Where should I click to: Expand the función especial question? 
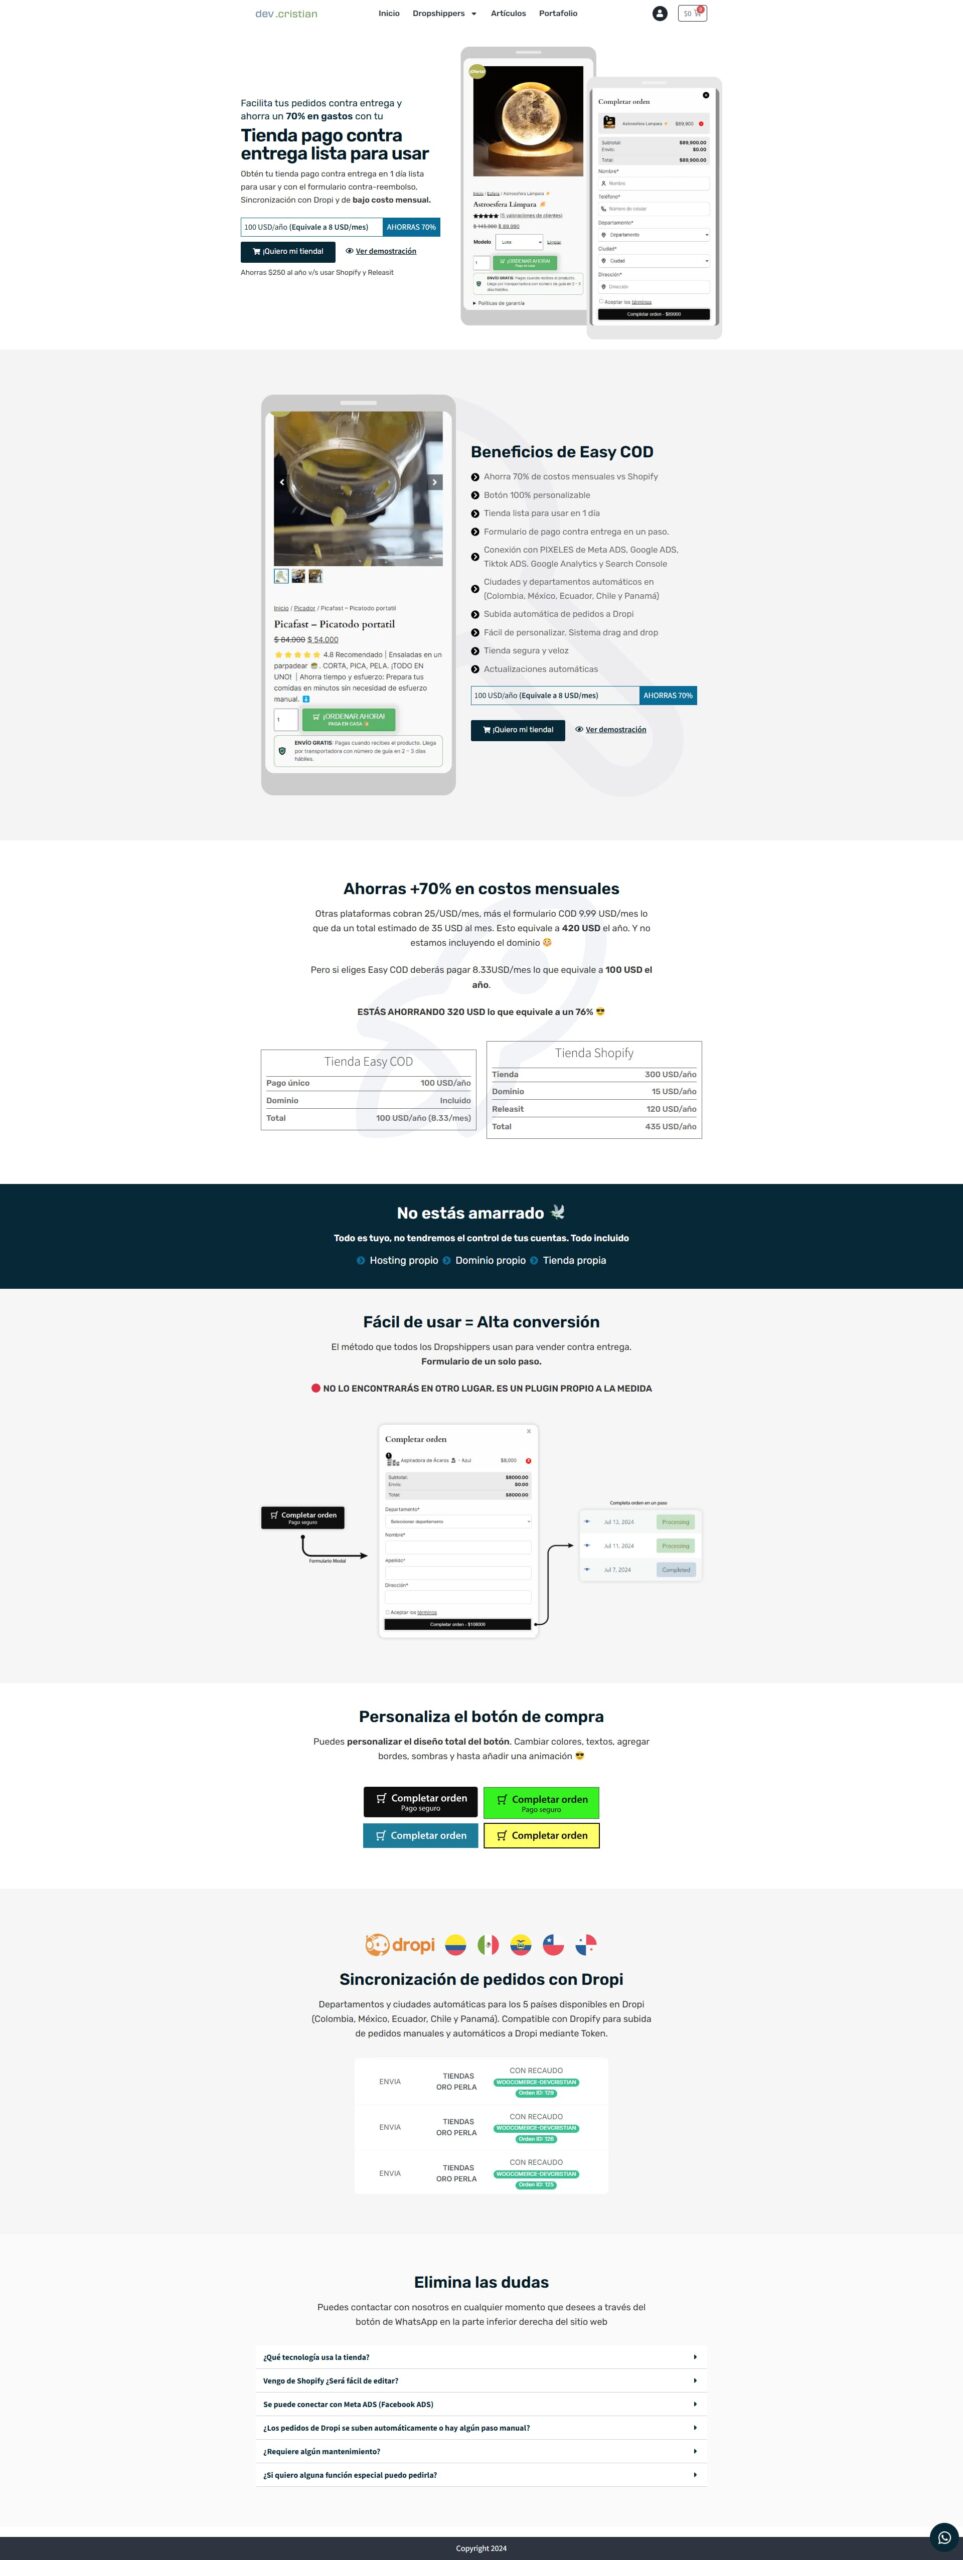coord(481,2475)
